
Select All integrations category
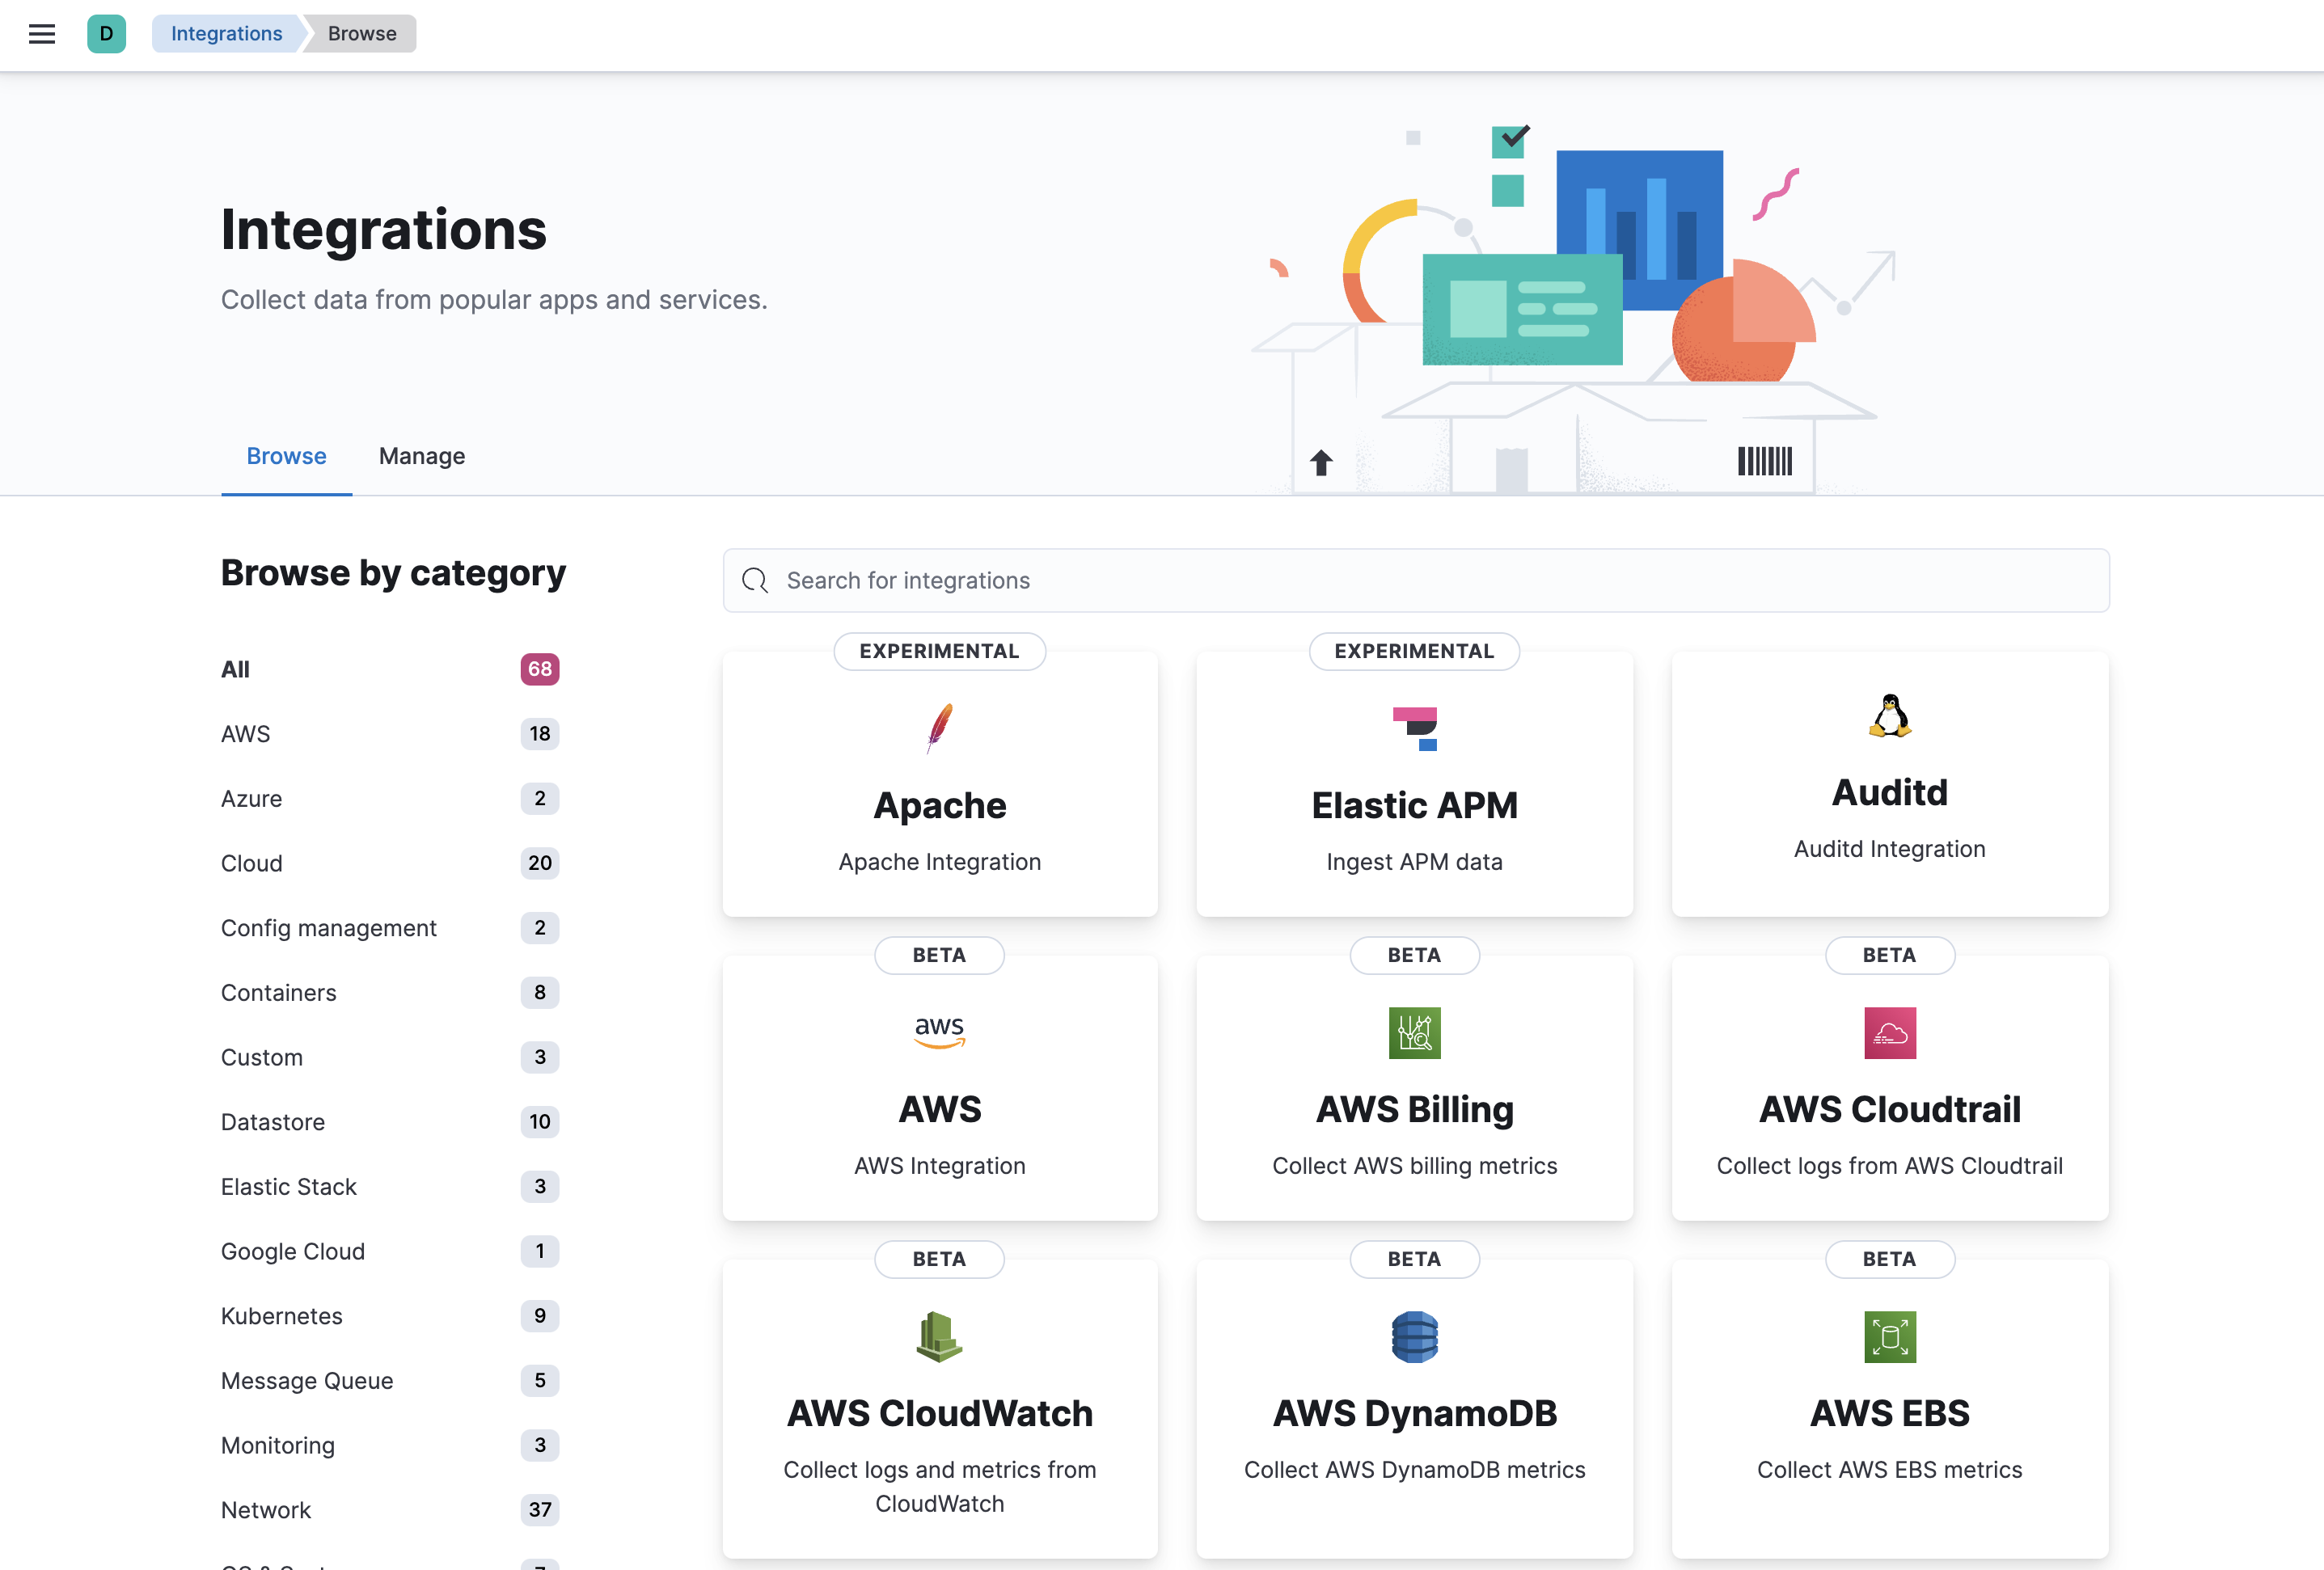click(x=233, y=668)
